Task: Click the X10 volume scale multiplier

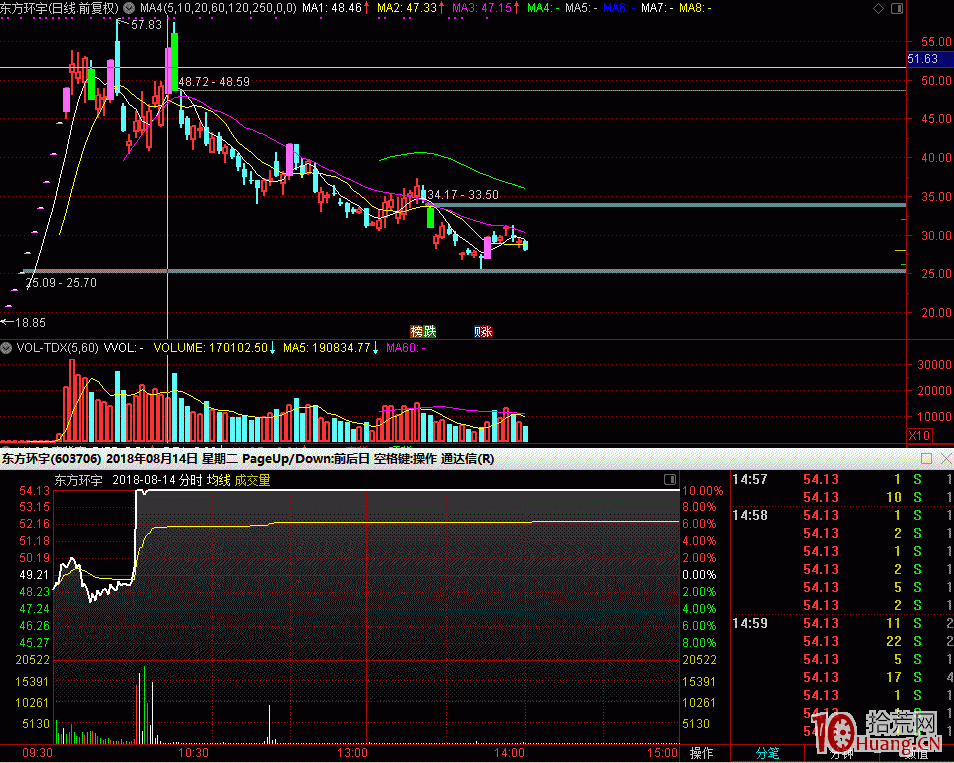Action: [919, 436]
